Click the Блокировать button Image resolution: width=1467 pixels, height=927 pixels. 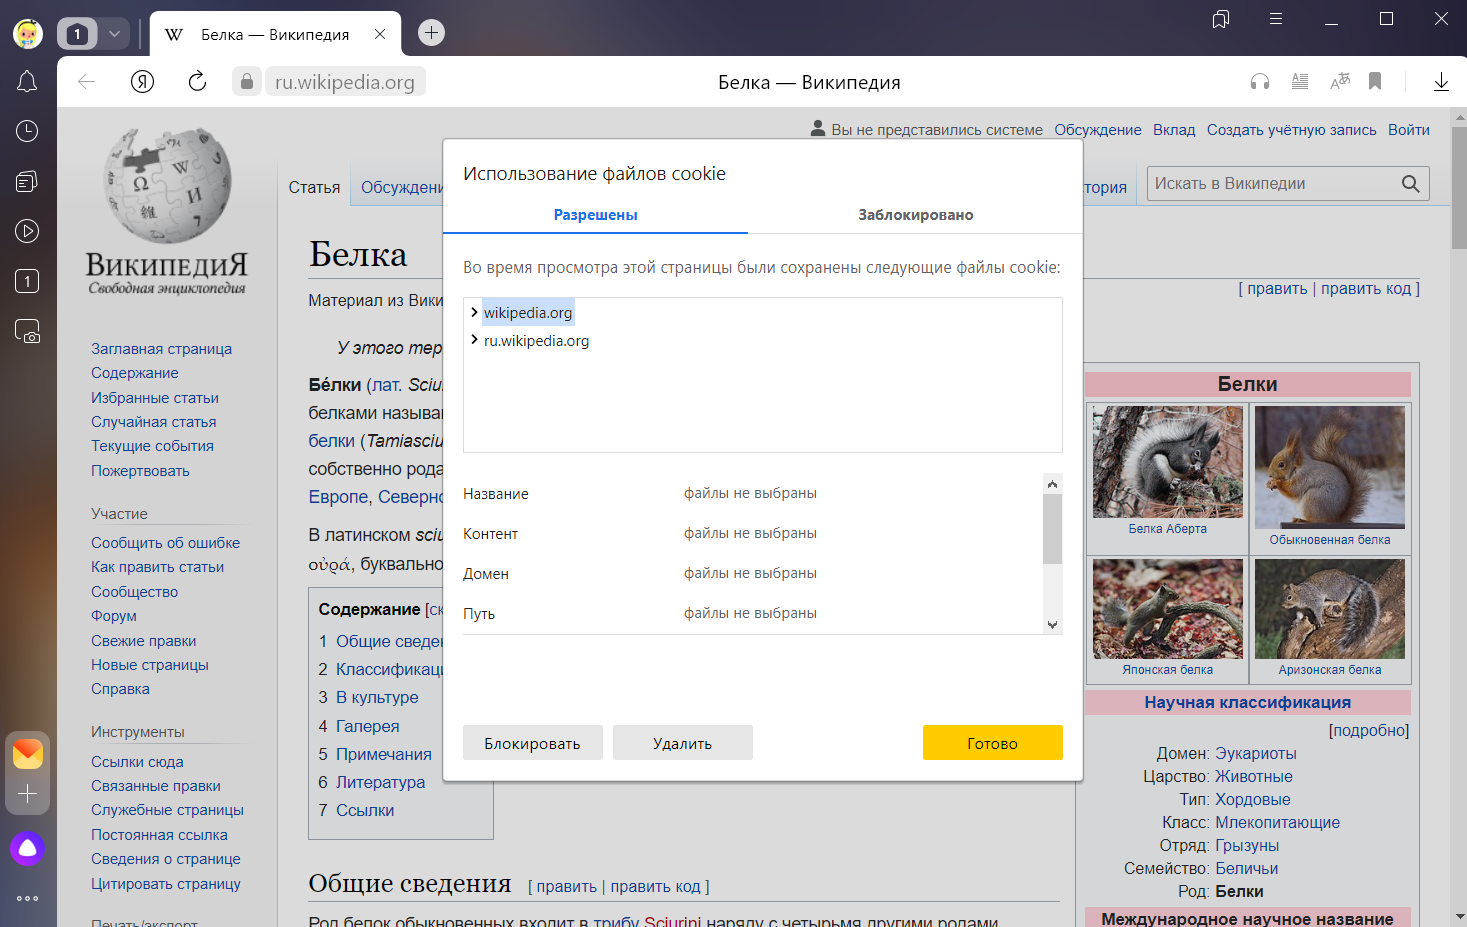533,743
